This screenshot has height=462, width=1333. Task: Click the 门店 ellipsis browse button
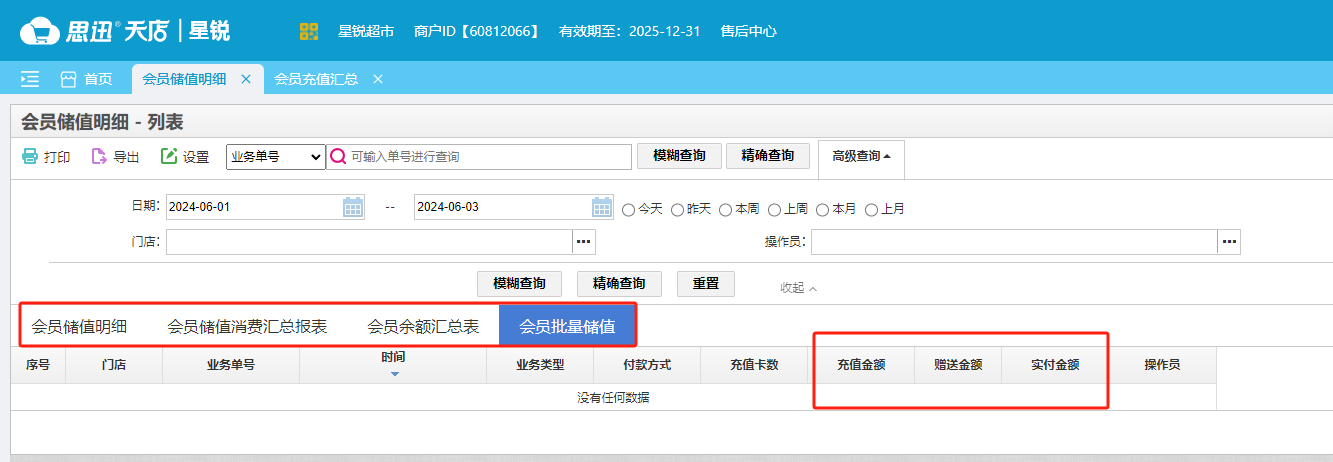pos(584,242)
